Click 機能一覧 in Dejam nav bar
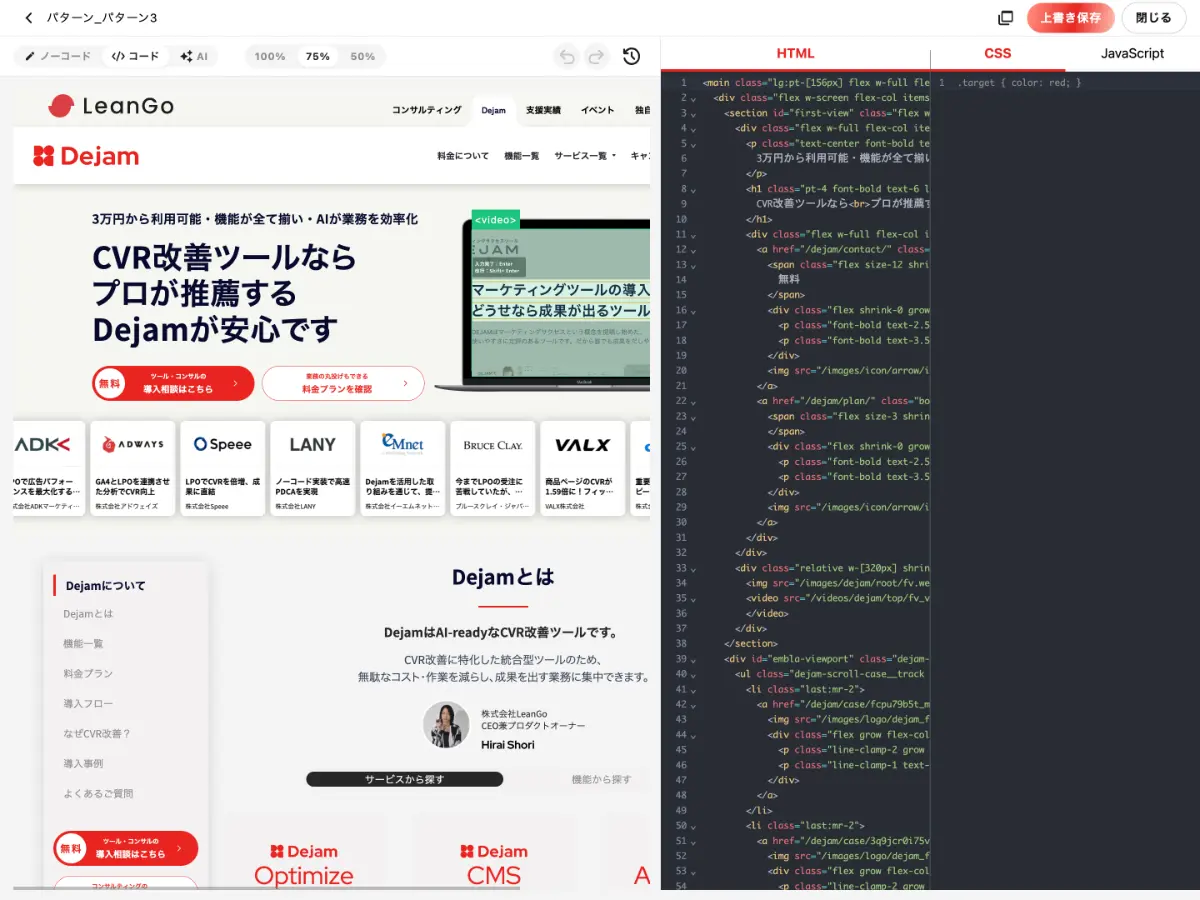 (522, 156)
